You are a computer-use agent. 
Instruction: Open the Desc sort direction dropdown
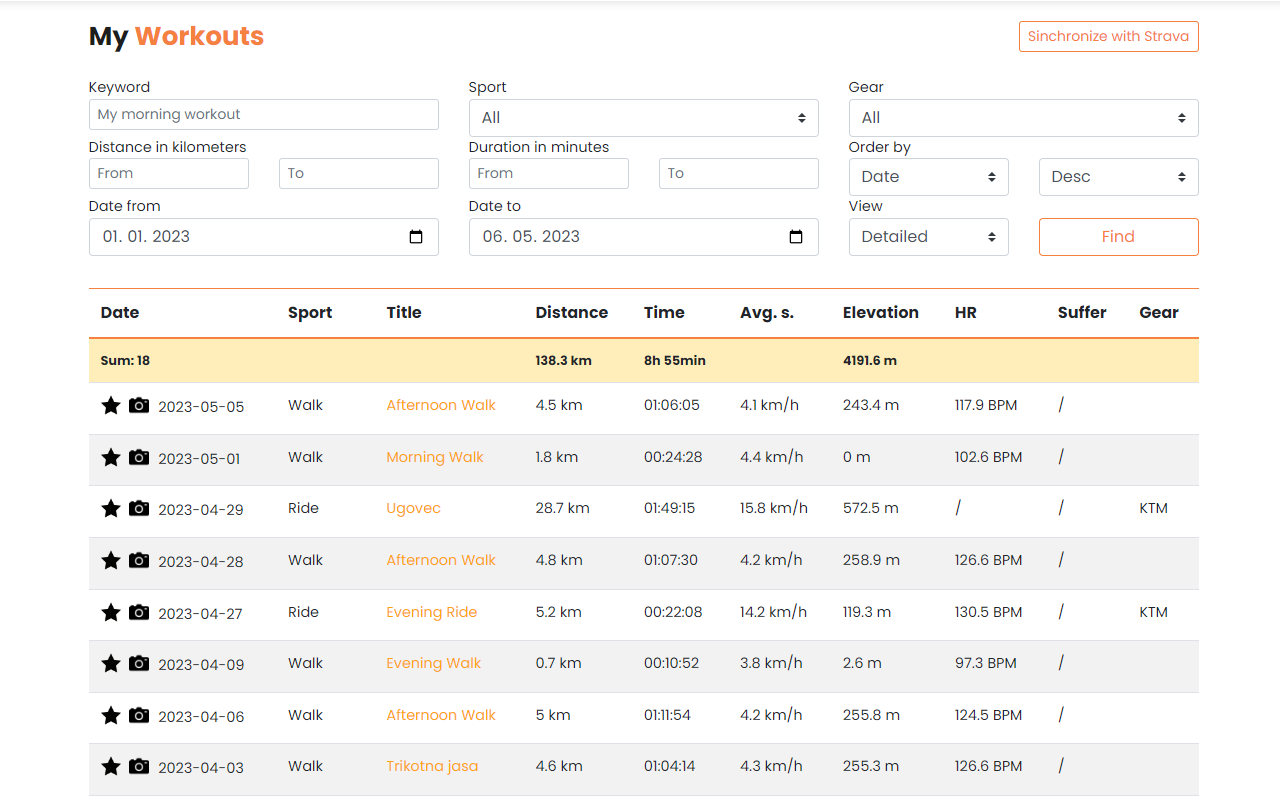[1118, 177]
